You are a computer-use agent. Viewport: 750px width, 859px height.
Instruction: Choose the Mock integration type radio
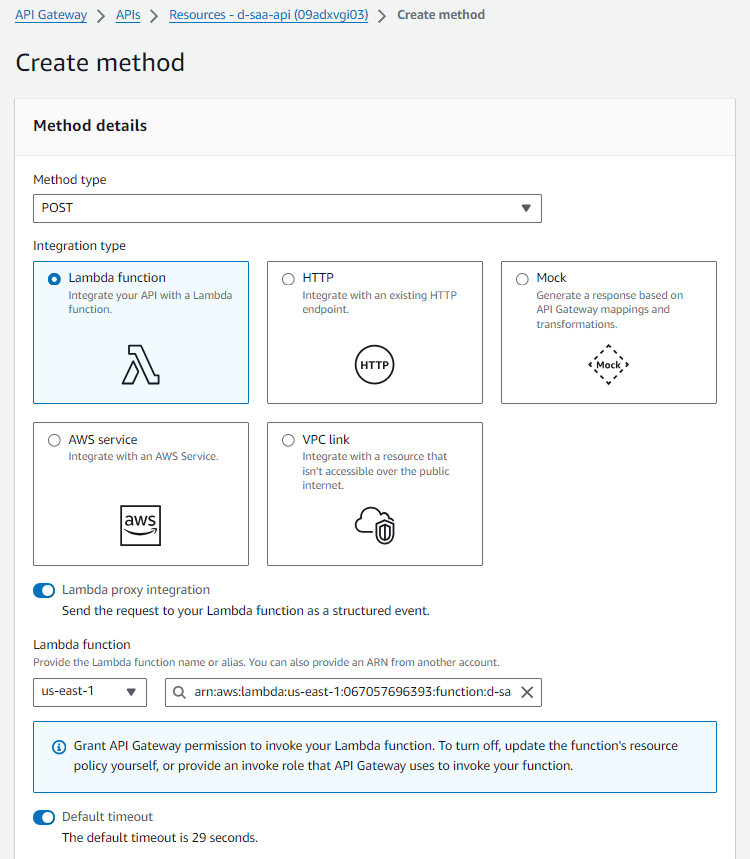(x=522, y=279)
